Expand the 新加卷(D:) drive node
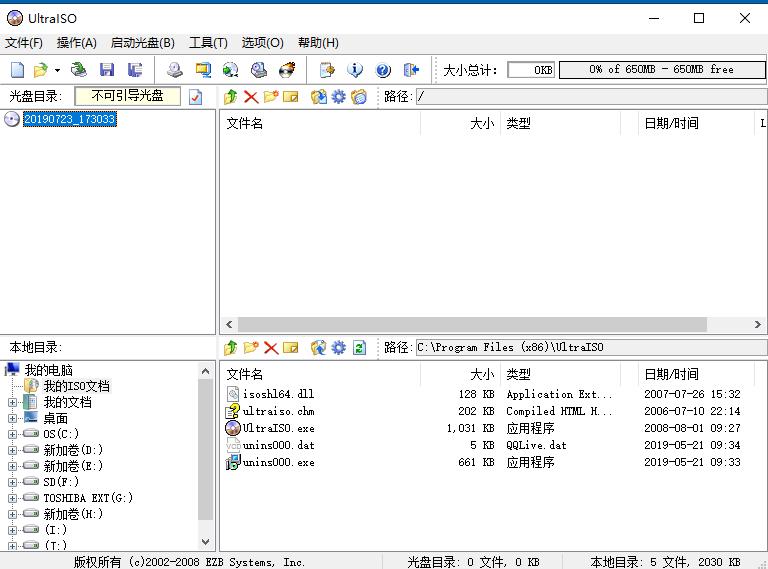This screenshot has width=768, height=569. coord(13,450)
